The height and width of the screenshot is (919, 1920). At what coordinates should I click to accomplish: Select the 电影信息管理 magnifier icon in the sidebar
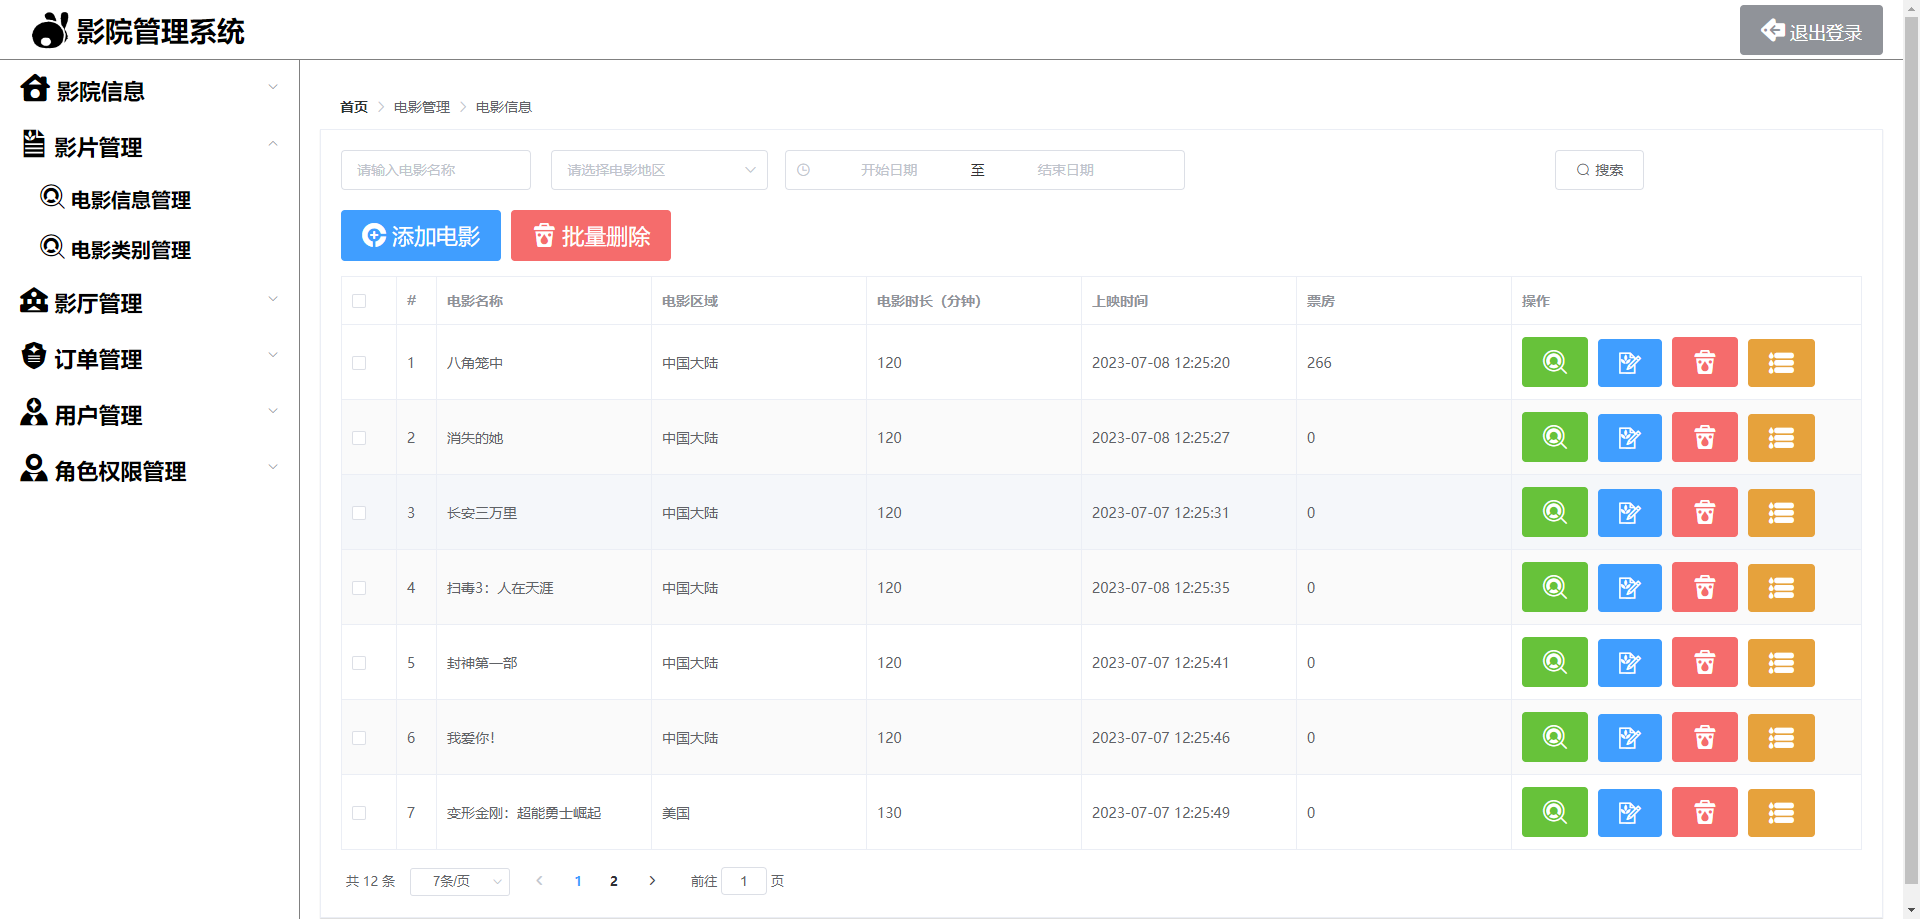click(x=52, y=197)
